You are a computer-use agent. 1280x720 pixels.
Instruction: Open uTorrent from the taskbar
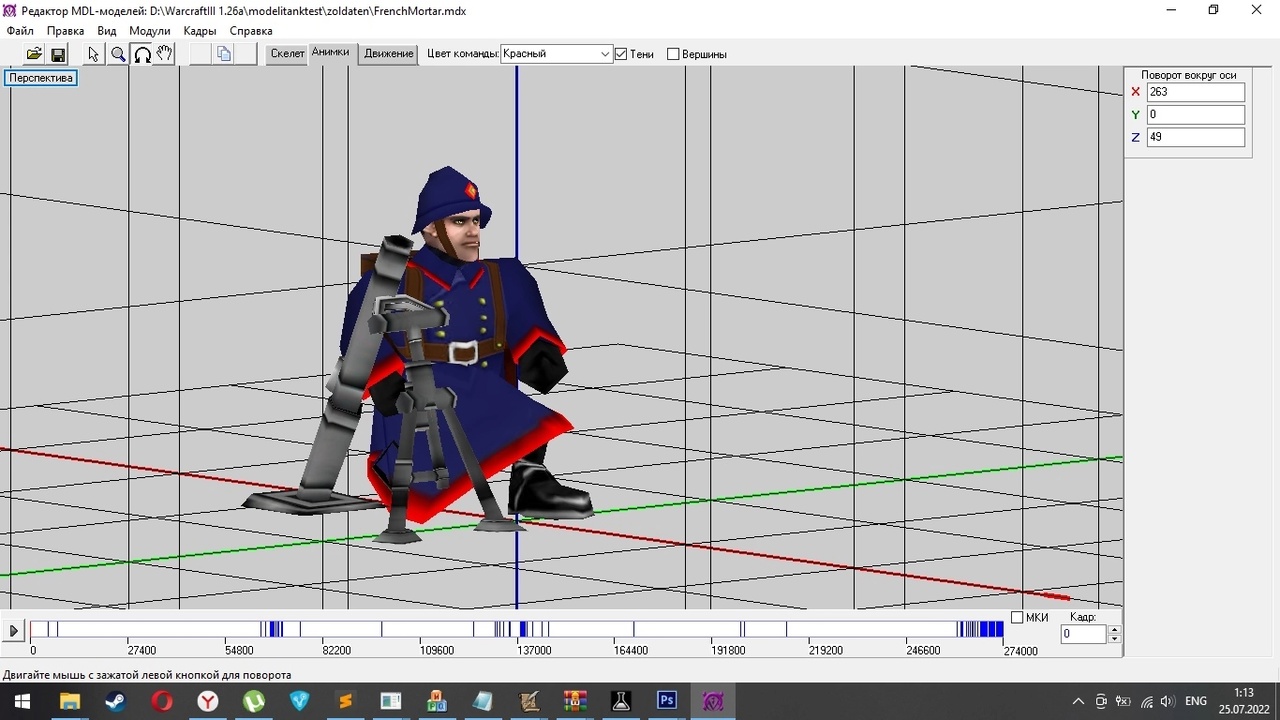(253, 701)
